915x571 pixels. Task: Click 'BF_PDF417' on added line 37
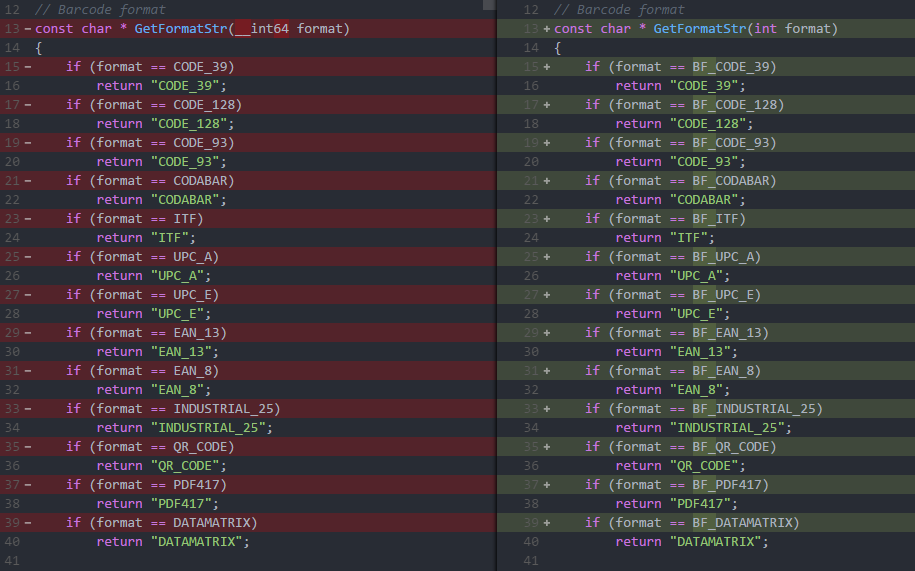tap(727, 484)
